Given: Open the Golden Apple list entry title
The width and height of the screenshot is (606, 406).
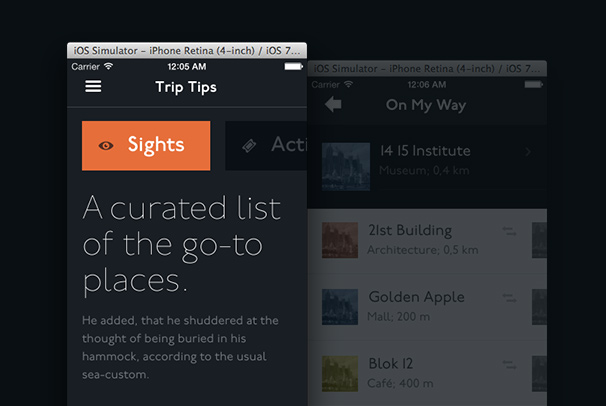Looking at the screenshot, I should pos(416,297).
